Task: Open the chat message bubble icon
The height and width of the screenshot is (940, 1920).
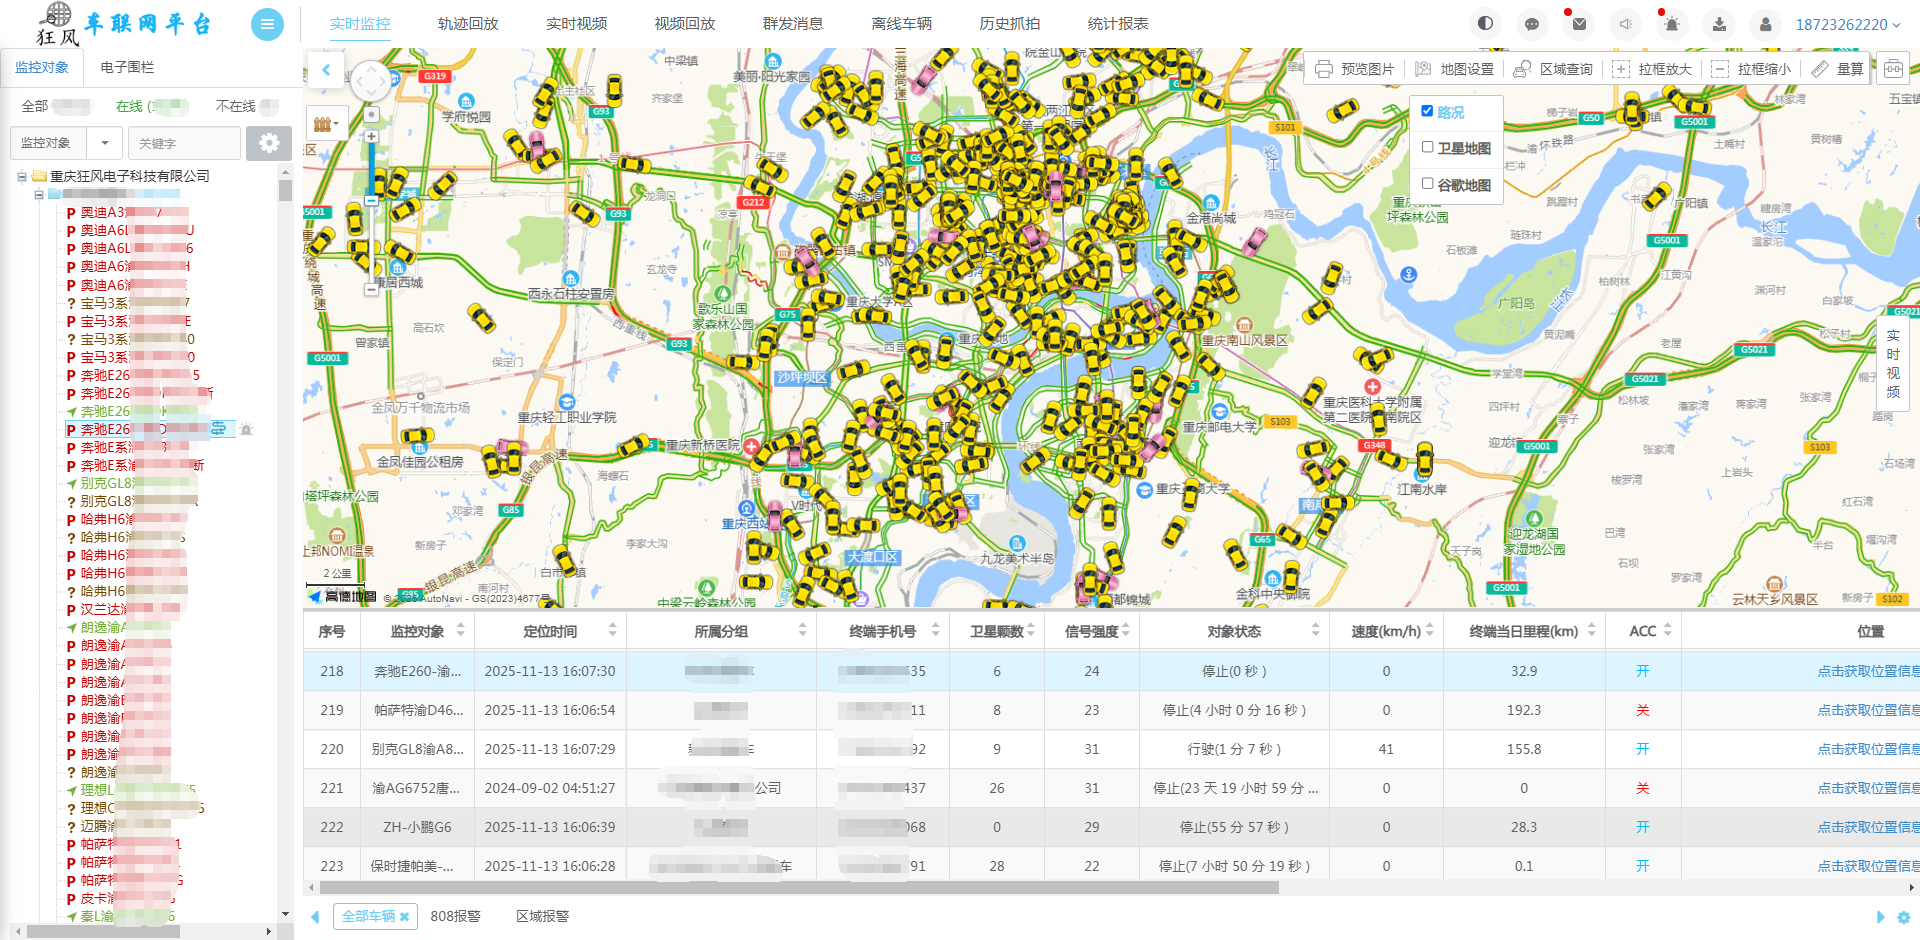Action: tap(1532, 24)
